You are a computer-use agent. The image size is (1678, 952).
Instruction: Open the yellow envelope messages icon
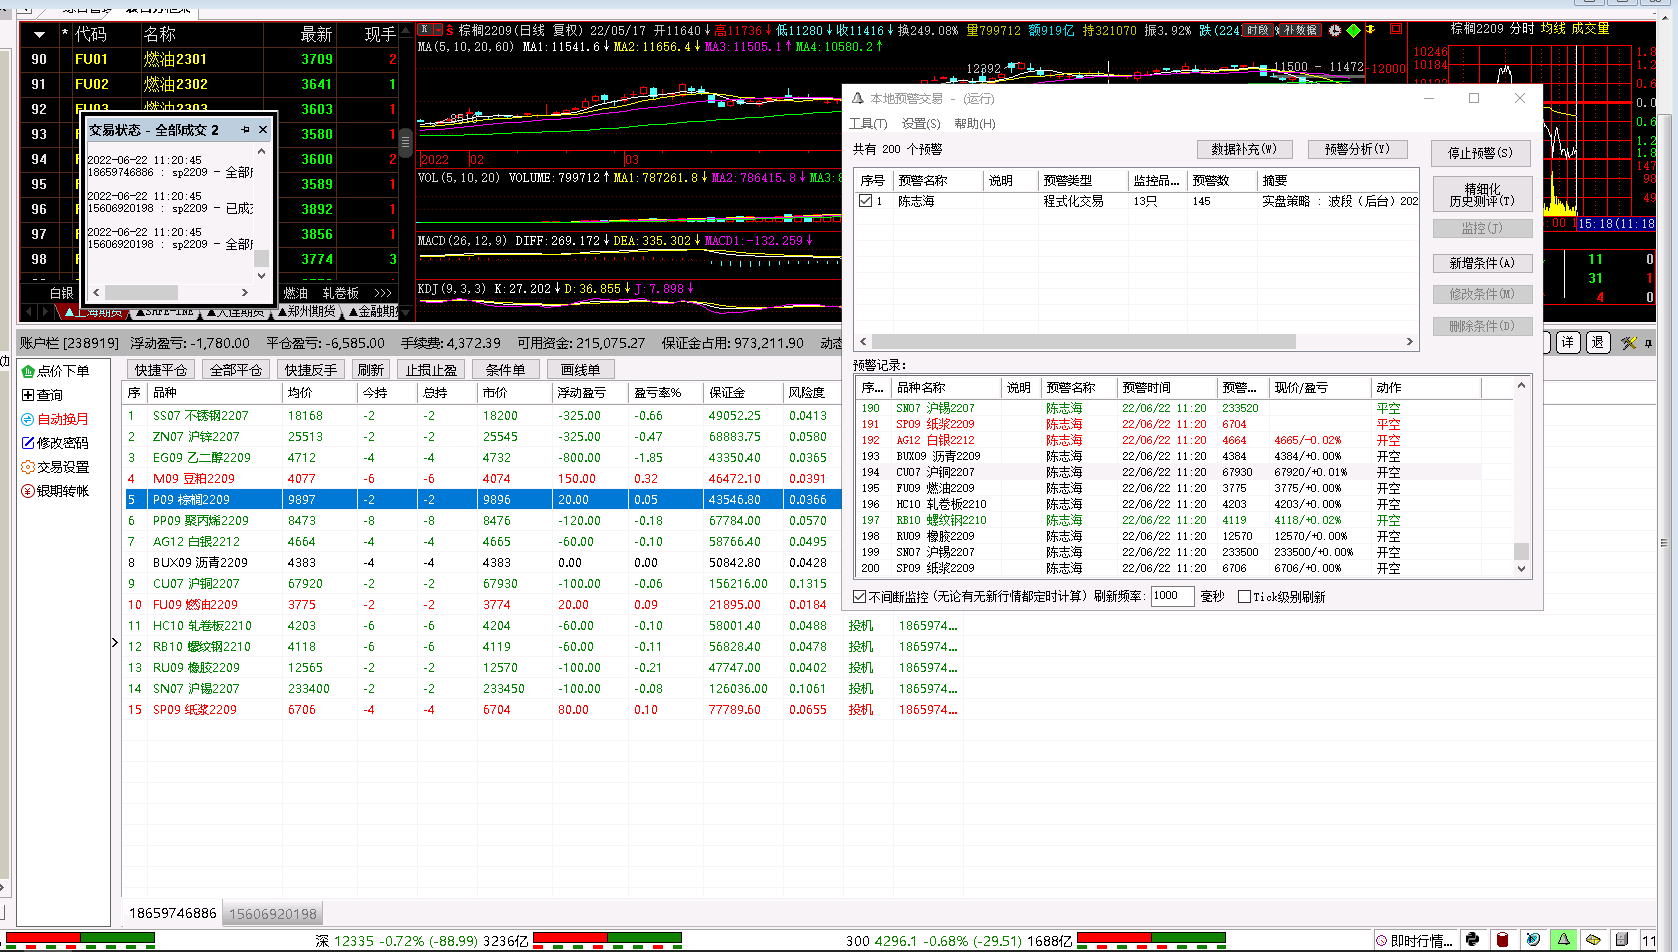coord(1593,940)
